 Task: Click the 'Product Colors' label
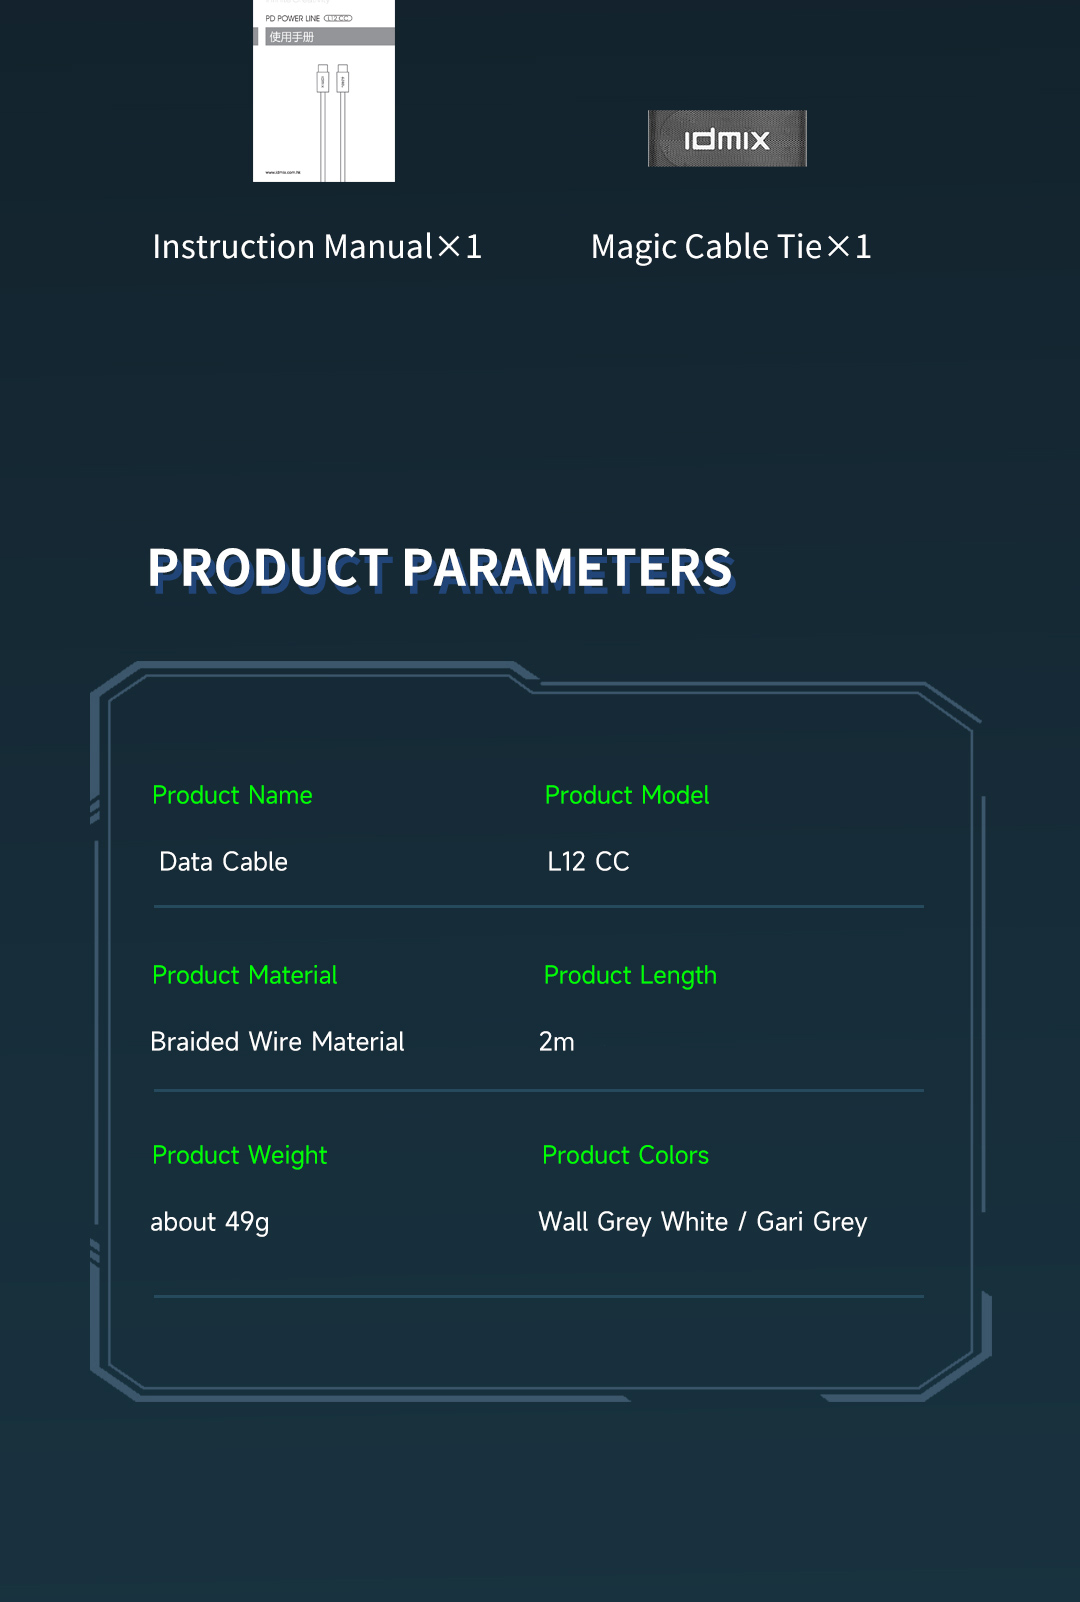coord(625,1155)
